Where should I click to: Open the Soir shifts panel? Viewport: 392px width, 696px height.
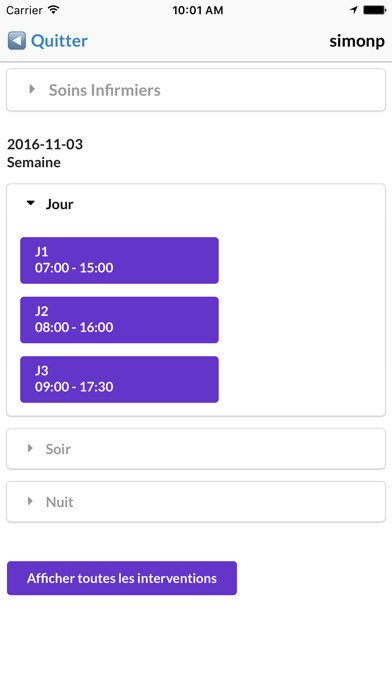[196, 449]
